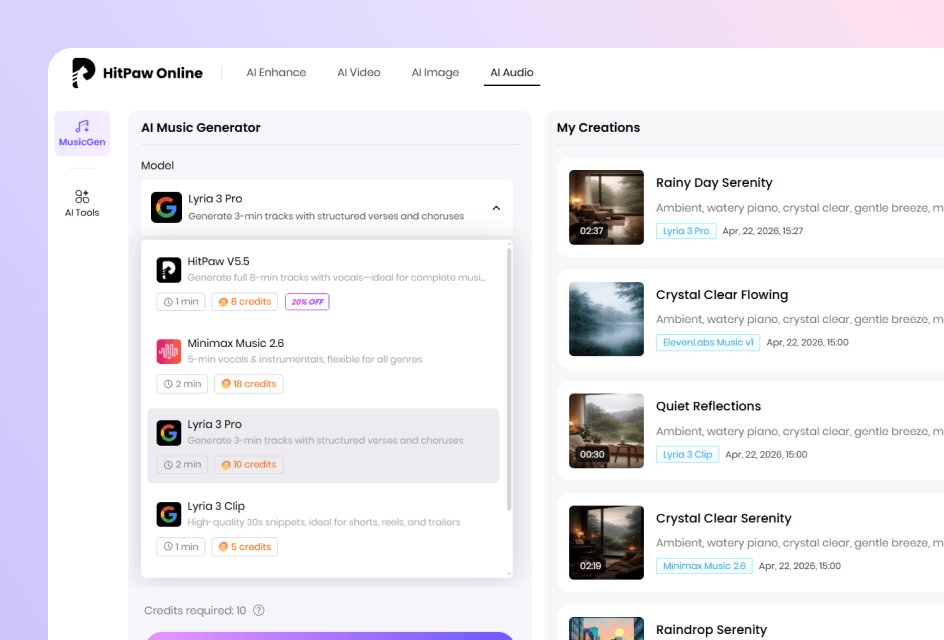Select the Lyria 3 Clip model option

323,527
